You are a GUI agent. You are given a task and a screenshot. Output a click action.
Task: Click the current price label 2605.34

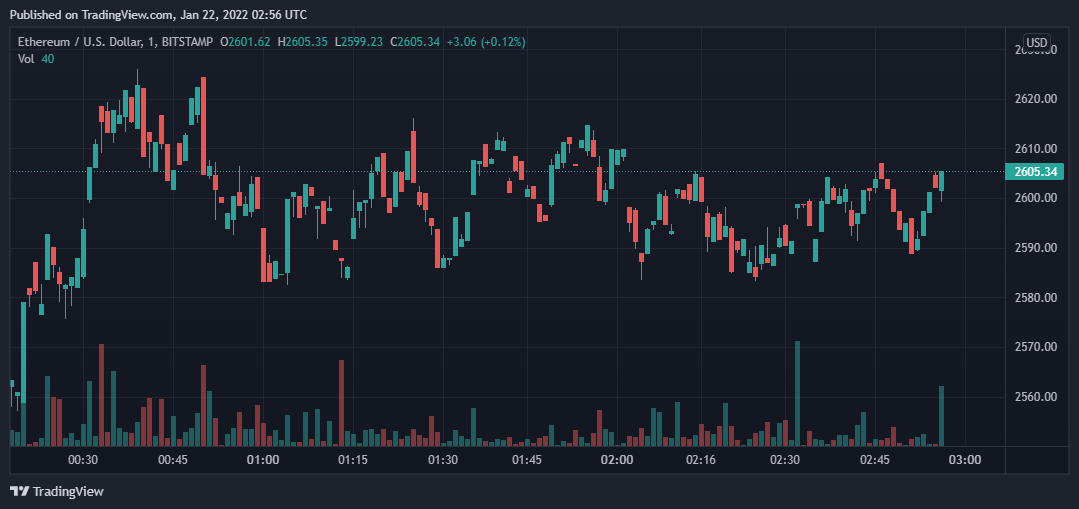(x=1035, y=172)
